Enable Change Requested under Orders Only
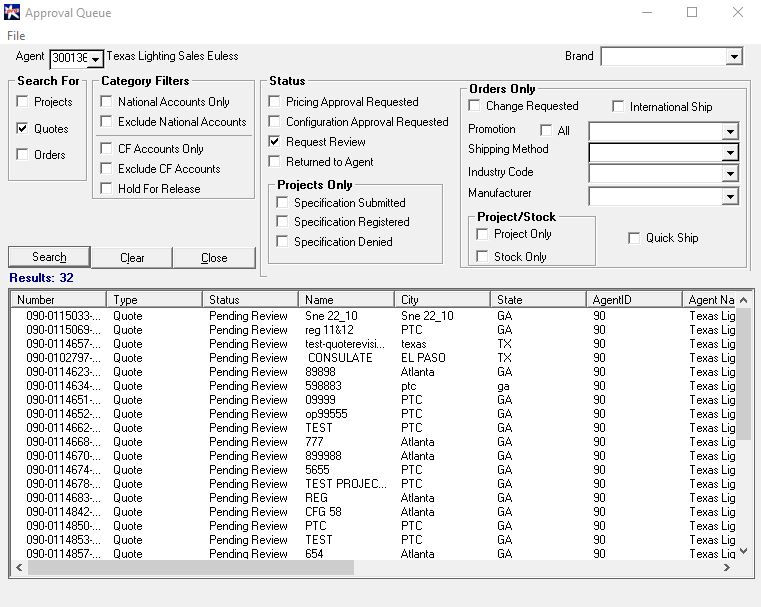761x607 pixels. pos(475,106)
